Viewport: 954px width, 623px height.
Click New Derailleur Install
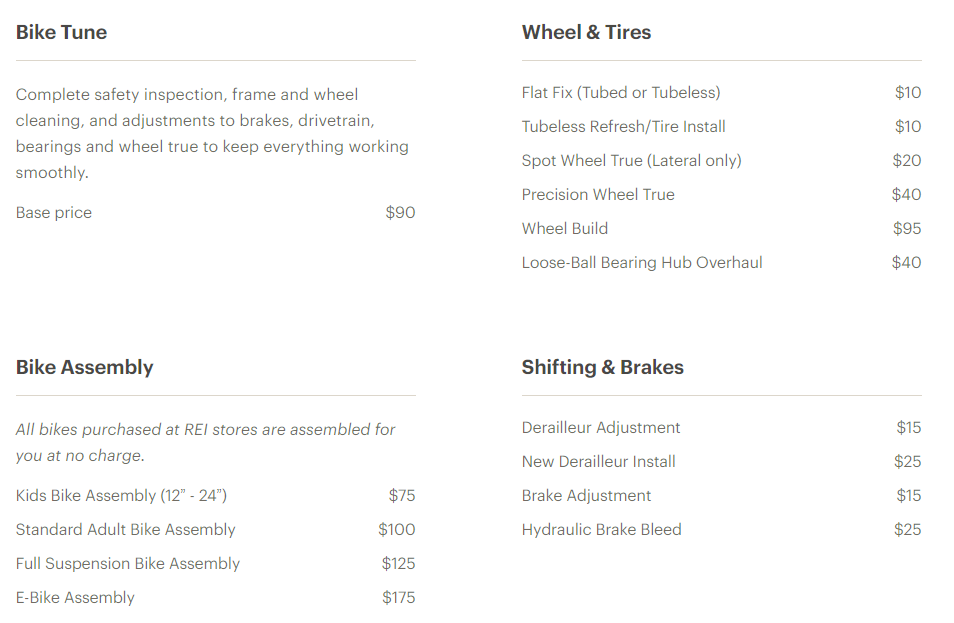pyautogui.click(x=599, y=462)
